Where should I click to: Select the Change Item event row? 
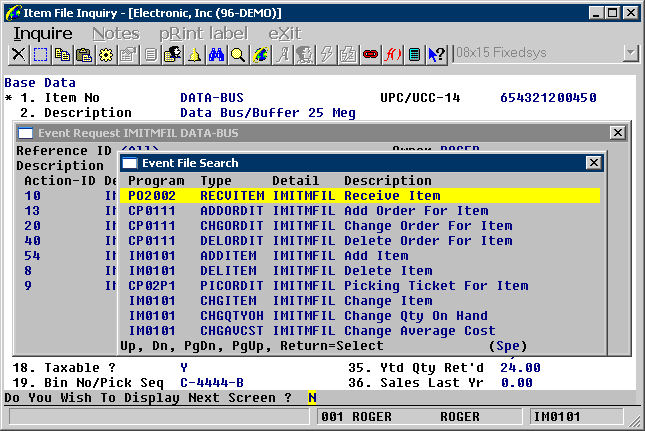click(x=360, y=301)
